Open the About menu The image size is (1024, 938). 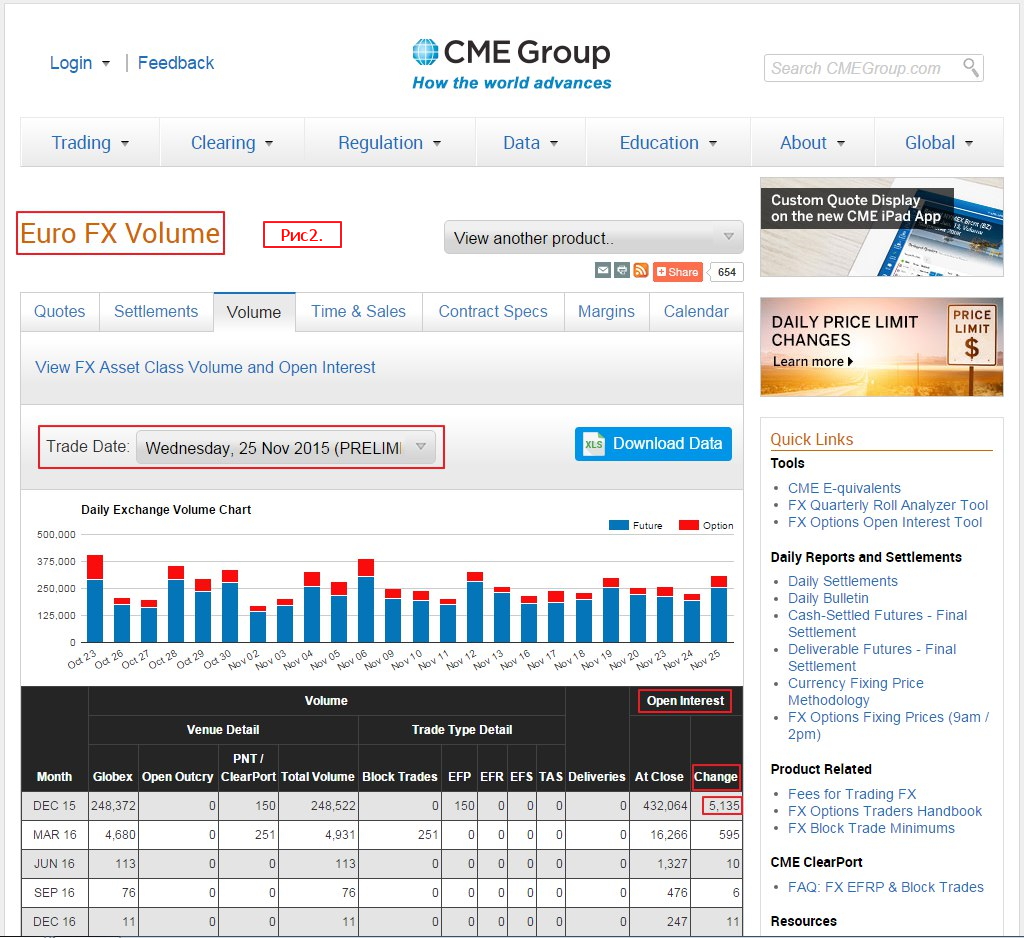click(x=812, y=142)
